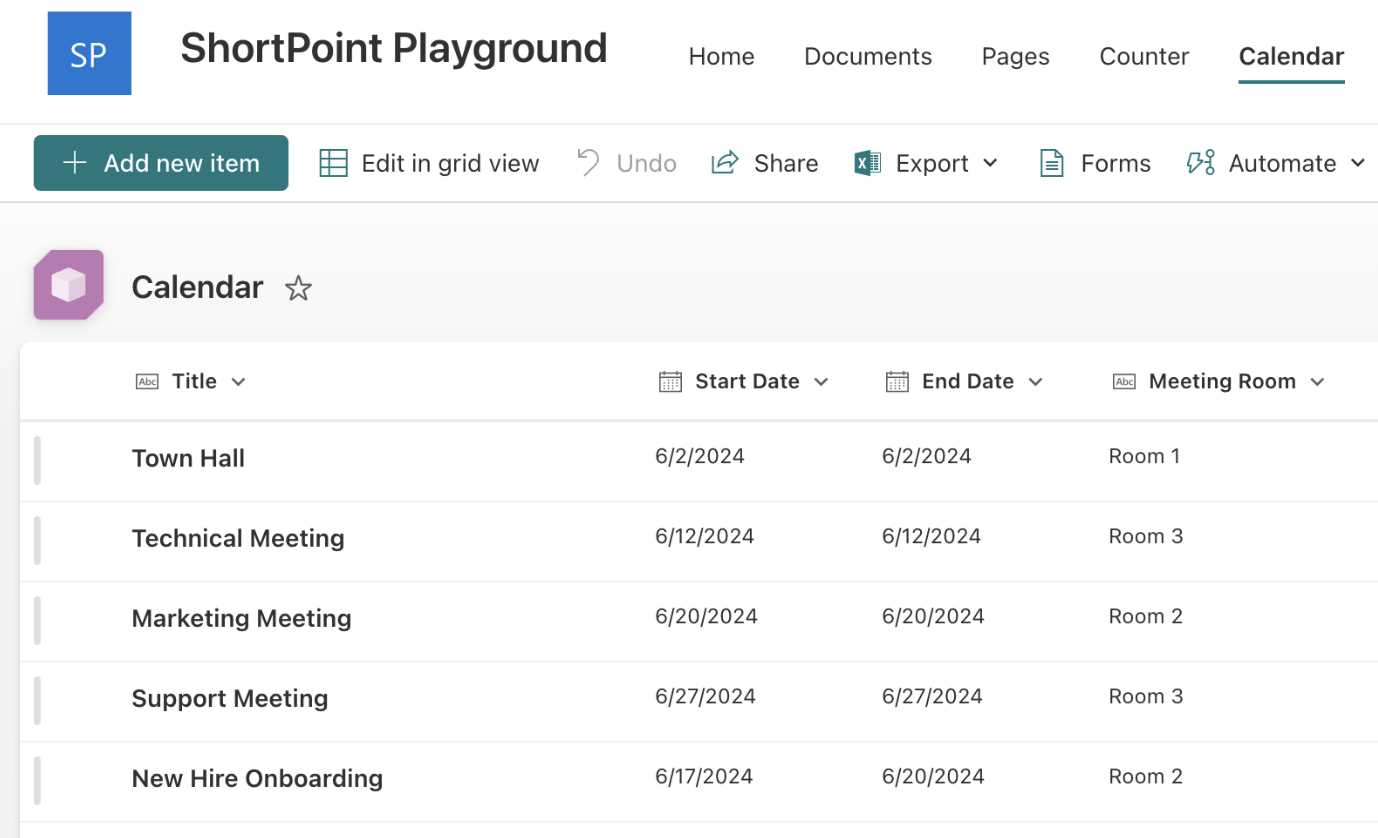Open the Meeting Room column dropdown
The height and width of the screenshot is (838, 1378).
[x=1317, y=381]
